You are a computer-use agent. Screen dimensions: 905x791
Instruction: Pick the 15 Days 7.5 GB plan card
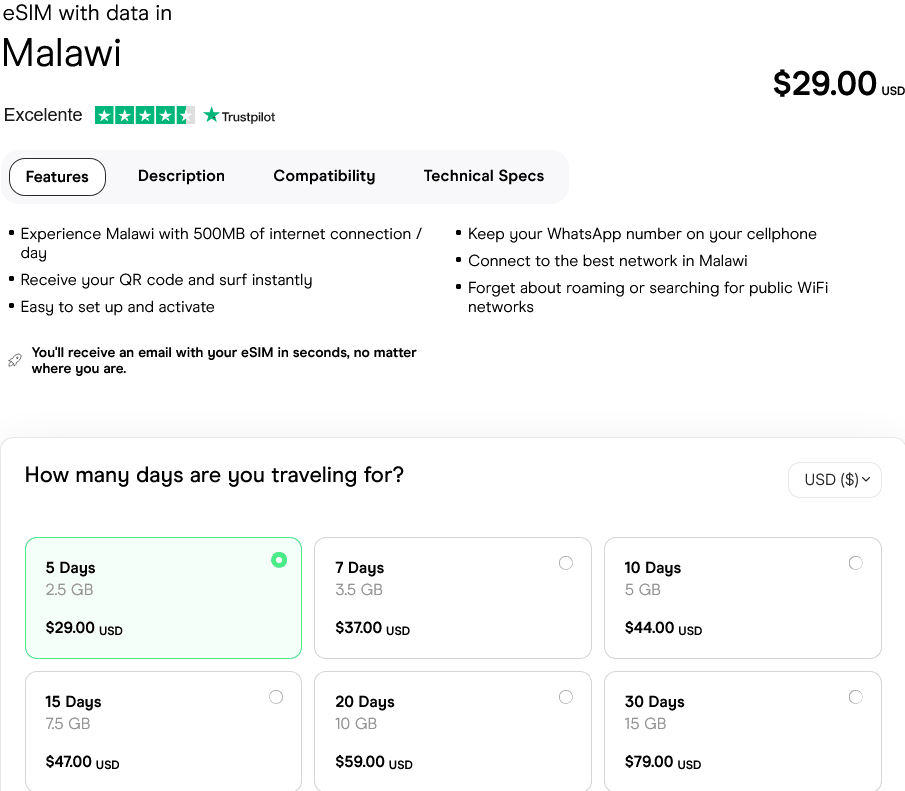click(163, 733)
